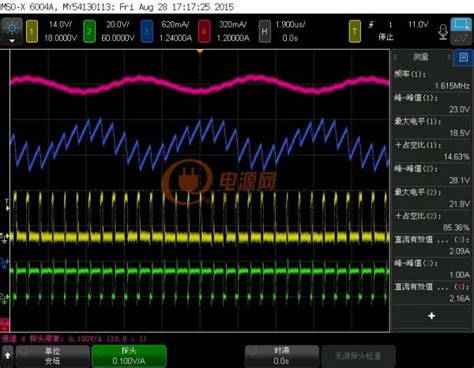Select the blue channel 3 badge
This screenshot has width=474, height=368.
tap(147, 31)
